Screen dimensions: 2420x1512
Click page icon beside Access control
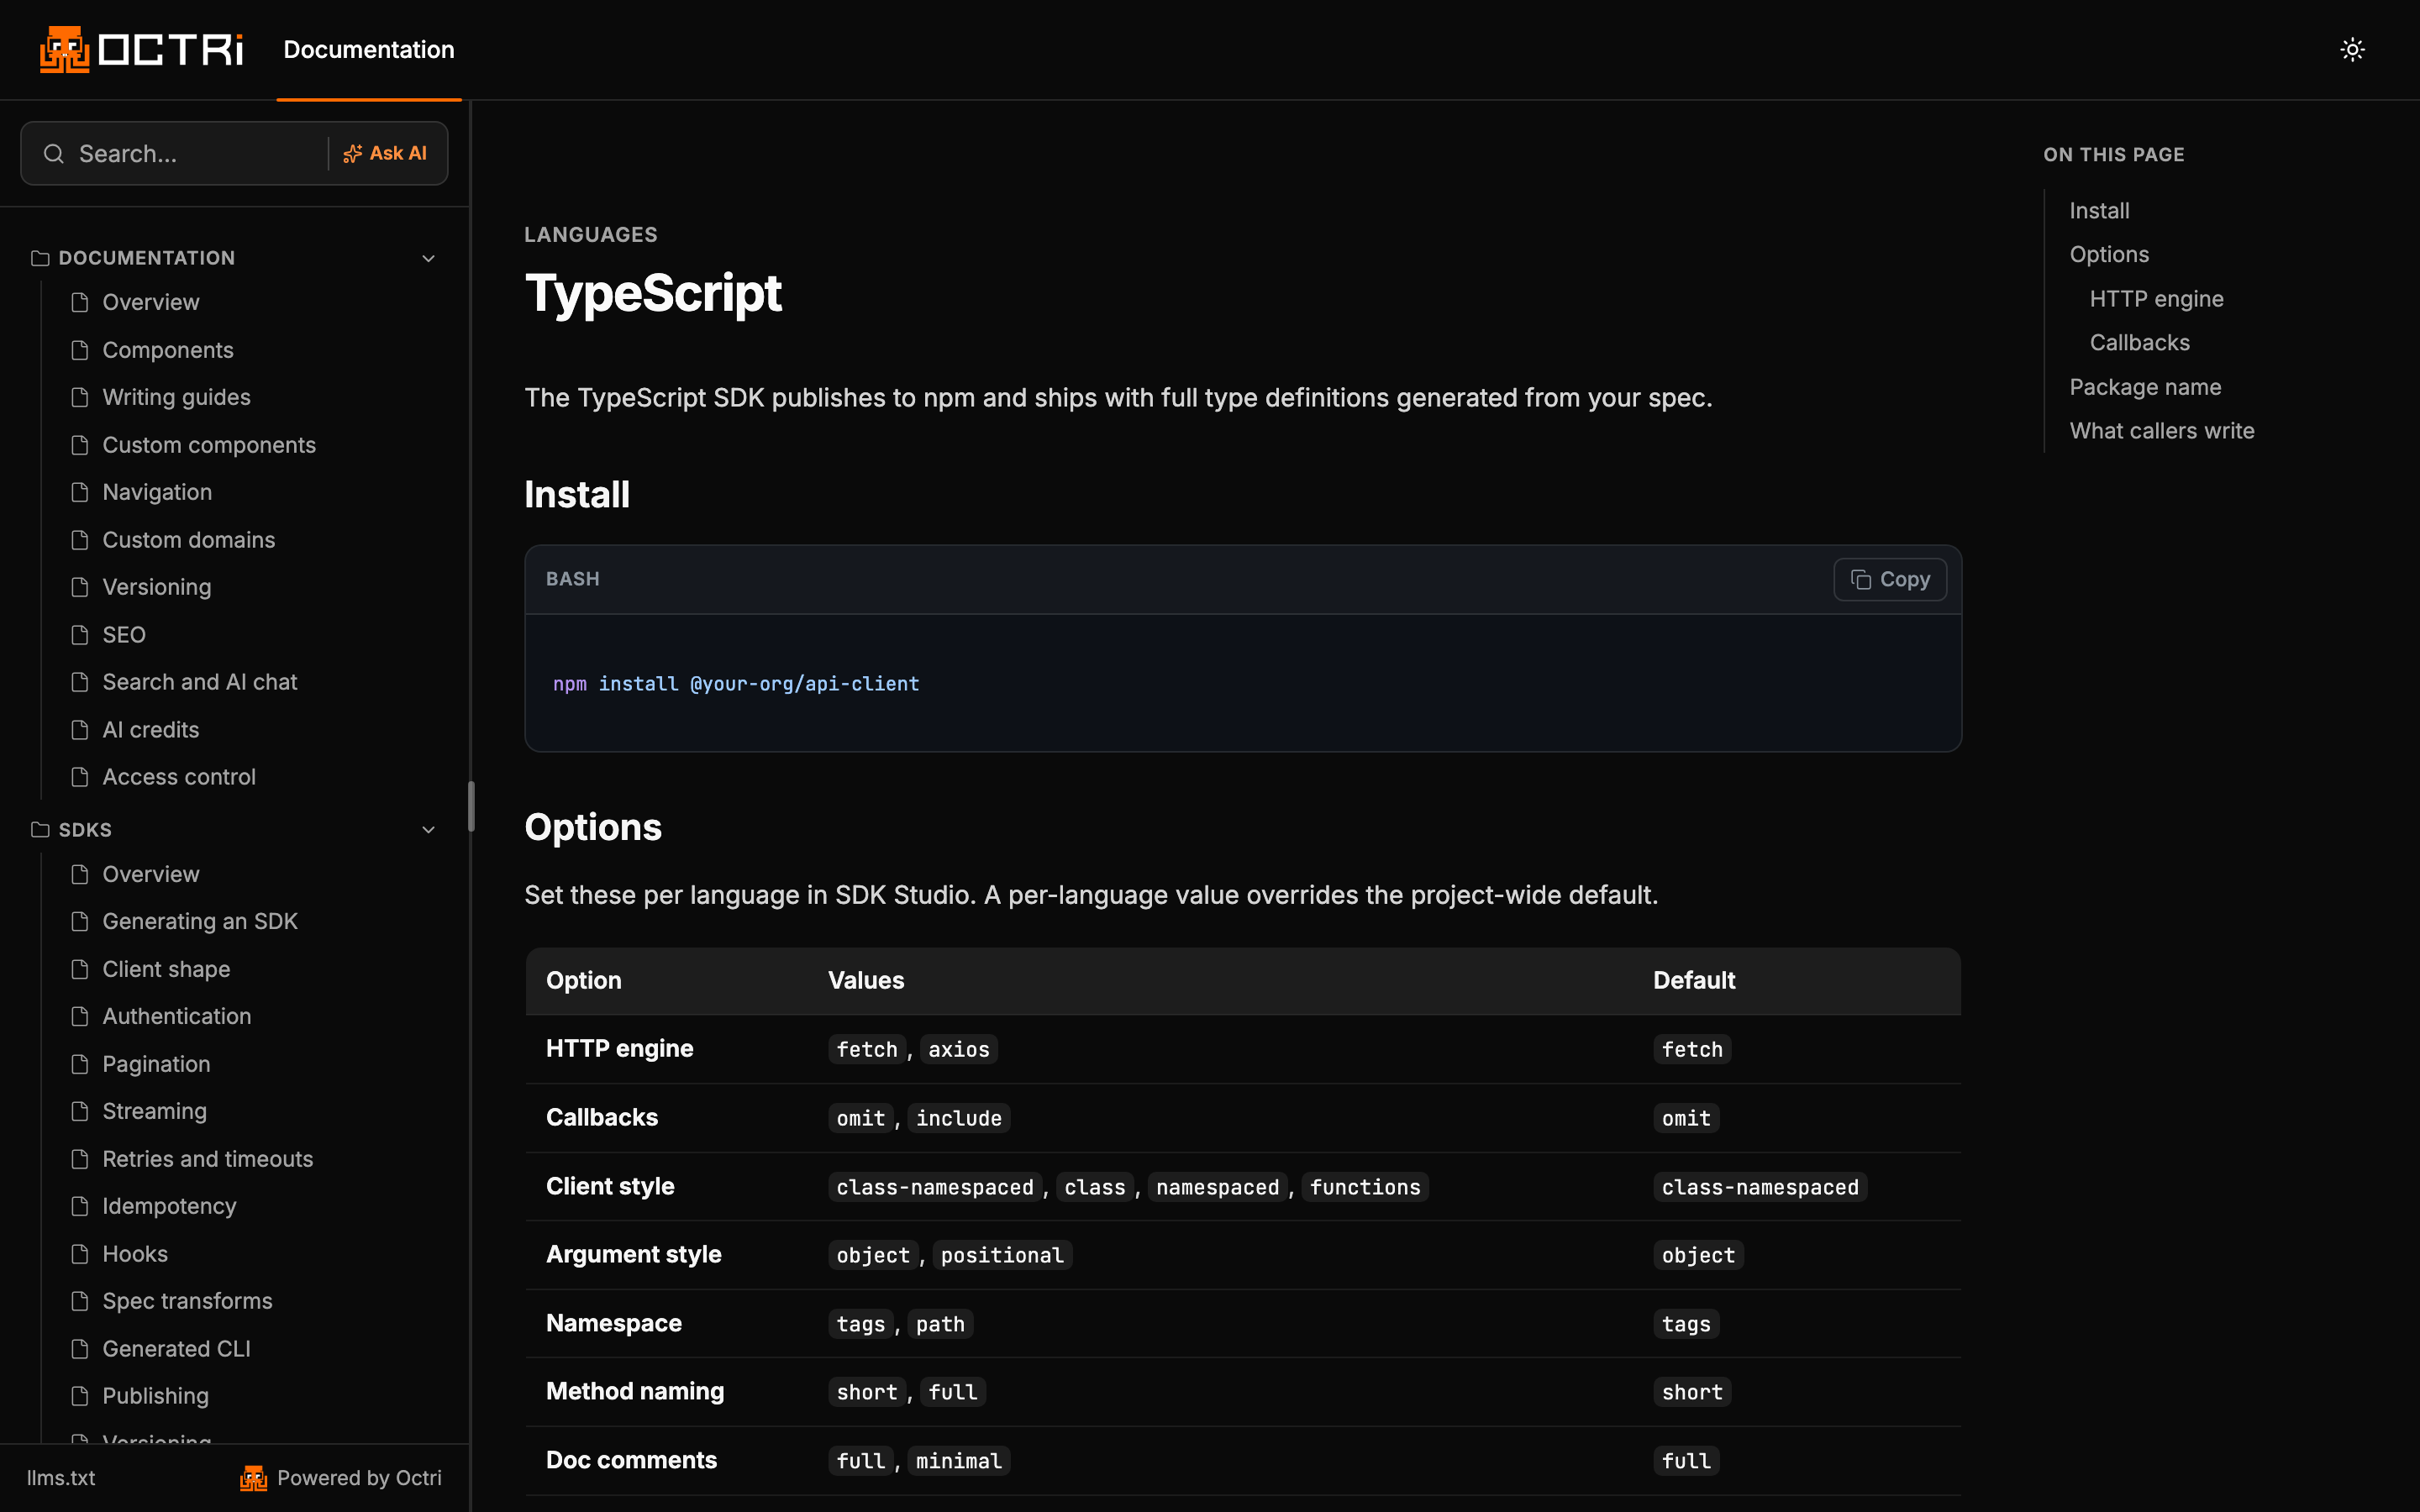click(x=80, y=777)
